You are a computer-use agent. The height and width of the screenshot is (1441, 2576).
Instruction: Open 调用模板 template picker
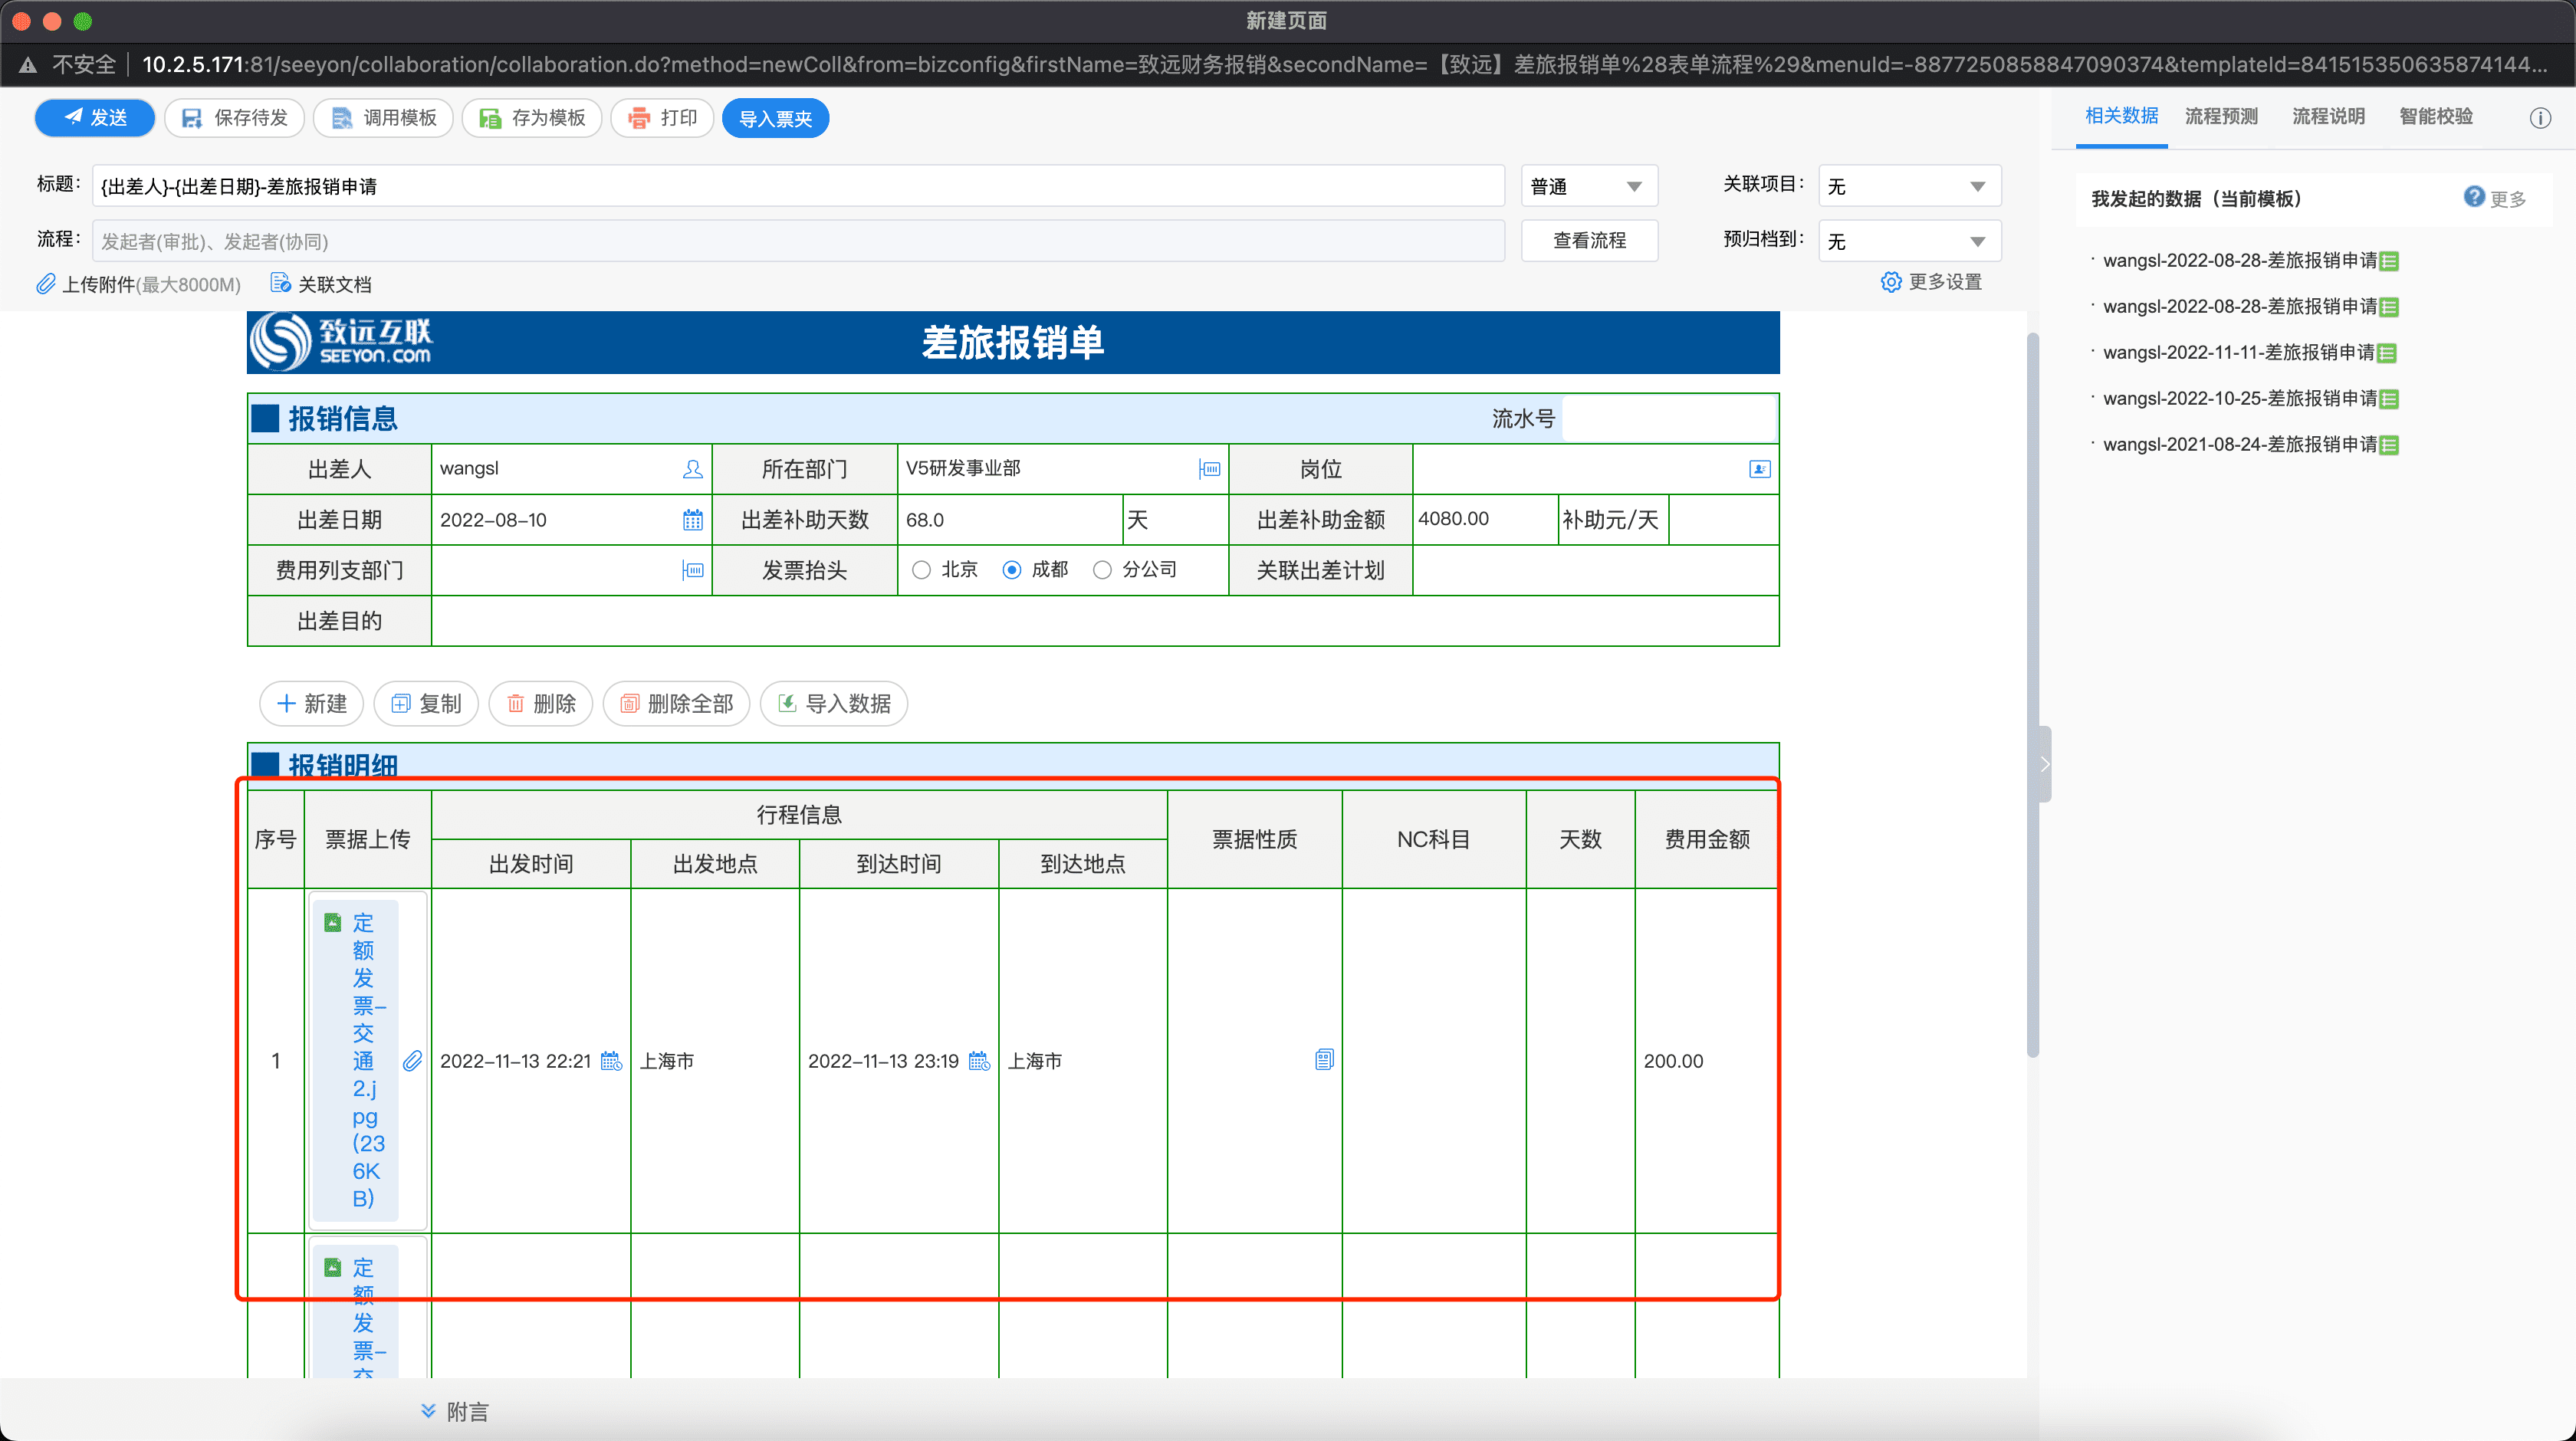(384, 118)
